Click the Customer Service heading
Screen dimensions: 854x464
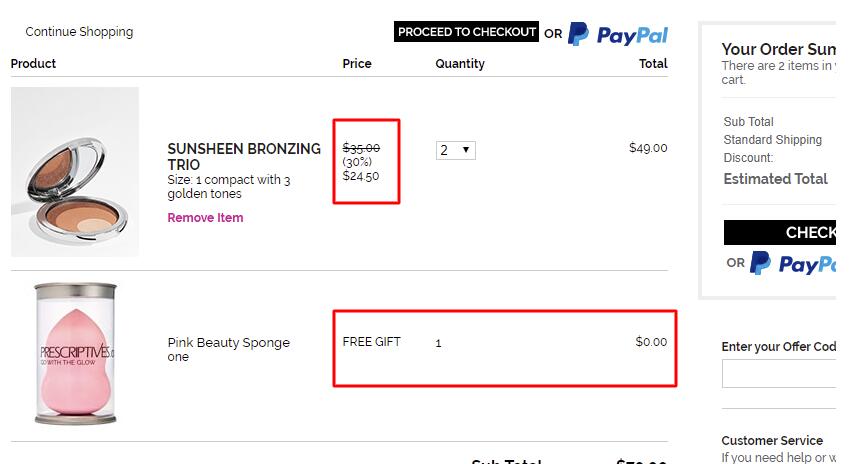pyautogui.click(x=772, y=441)
